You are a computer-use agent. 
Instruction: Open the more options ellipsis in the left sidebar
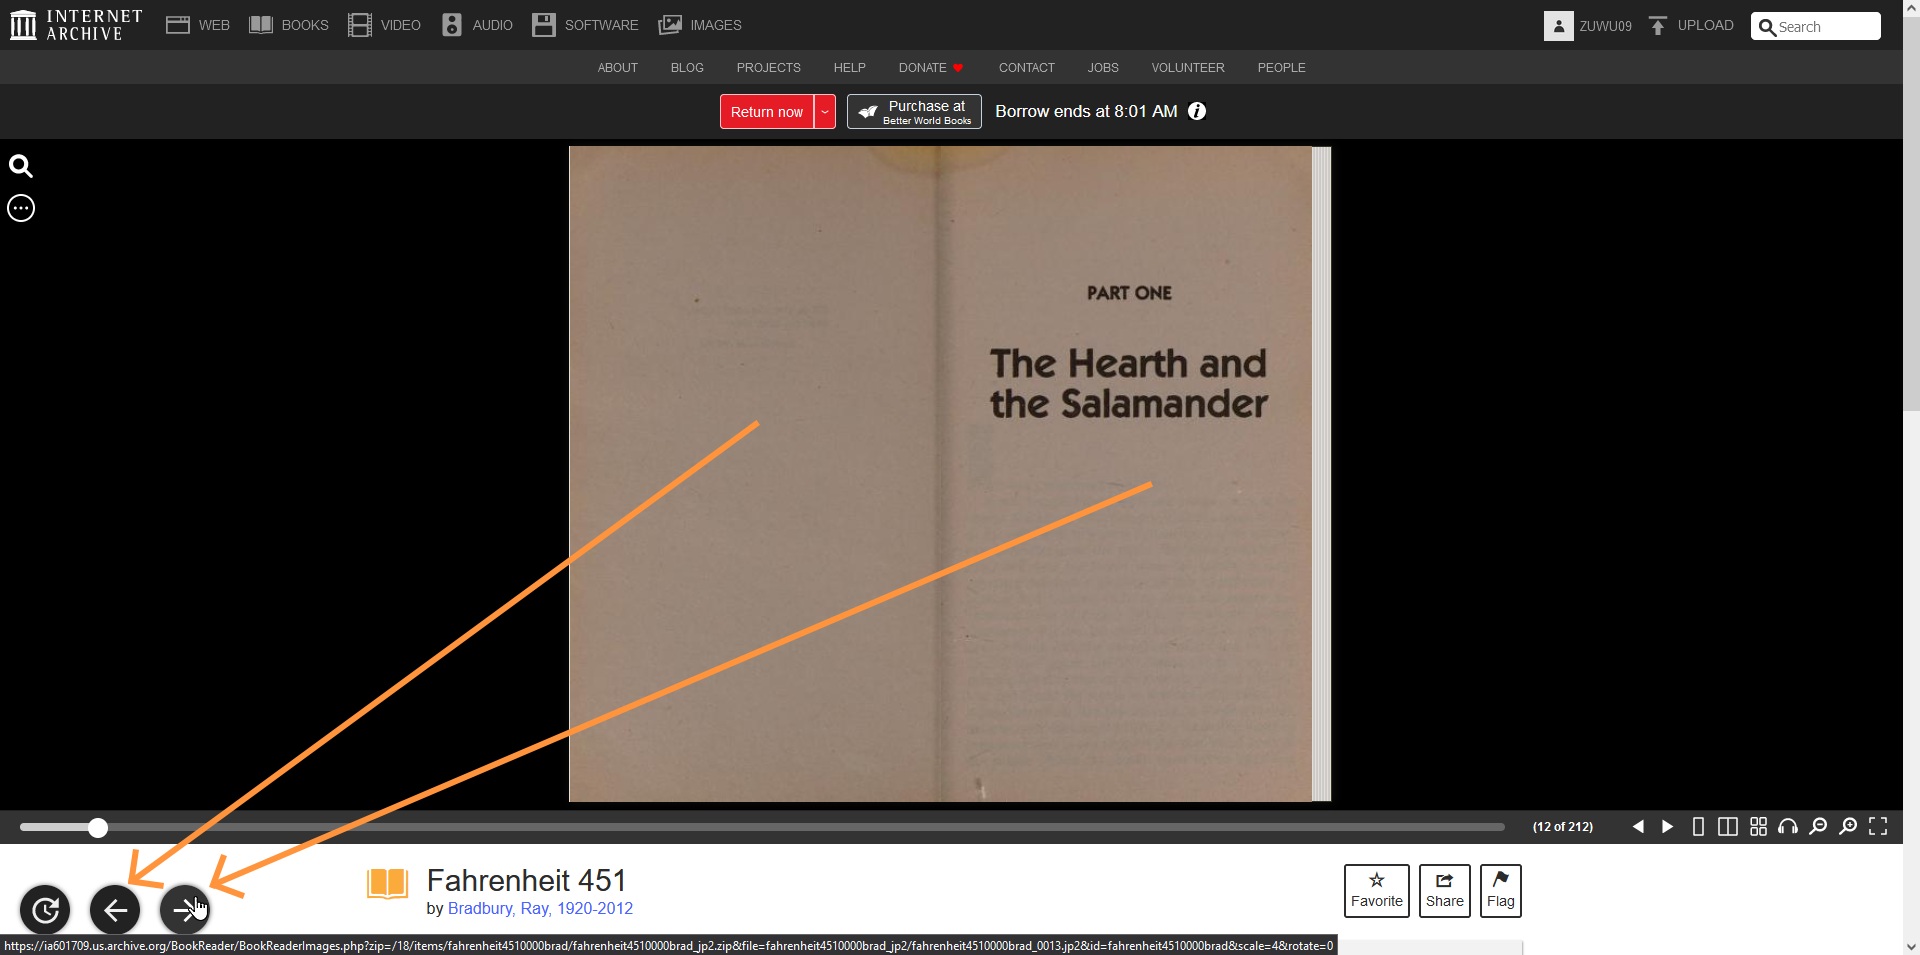click(21, 208)
